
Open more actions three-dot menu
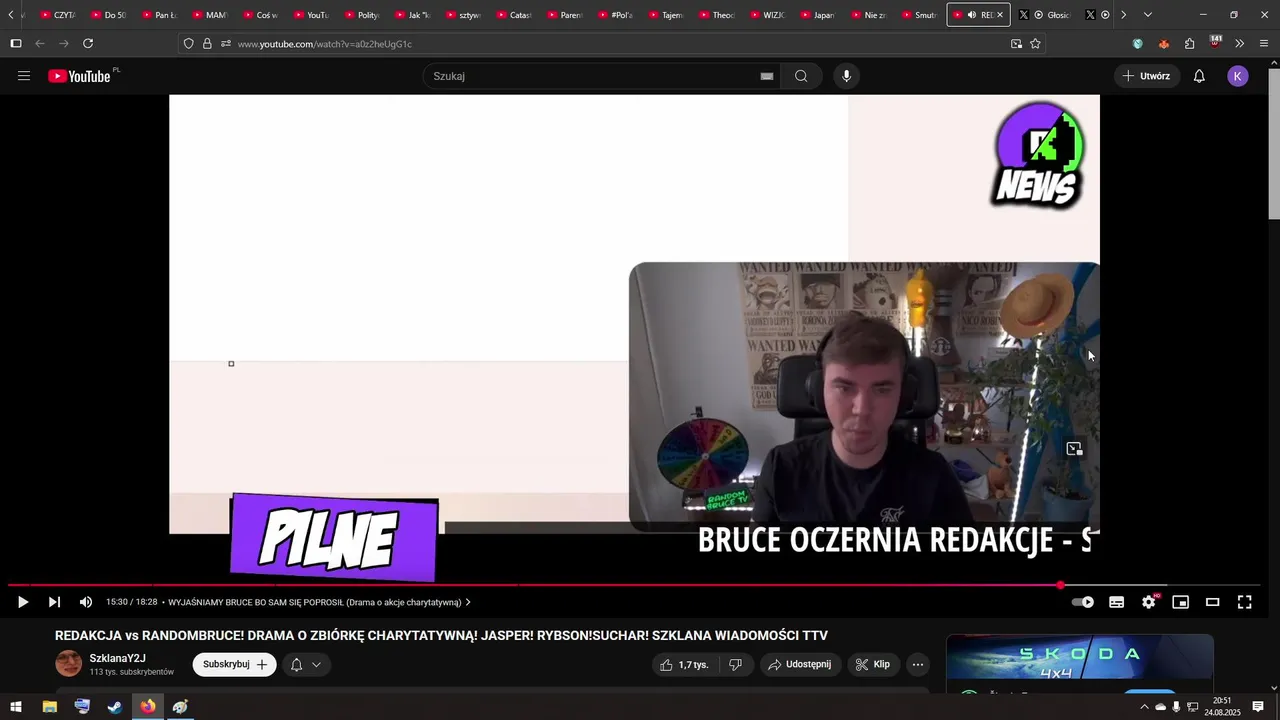[x=917, y=664]
